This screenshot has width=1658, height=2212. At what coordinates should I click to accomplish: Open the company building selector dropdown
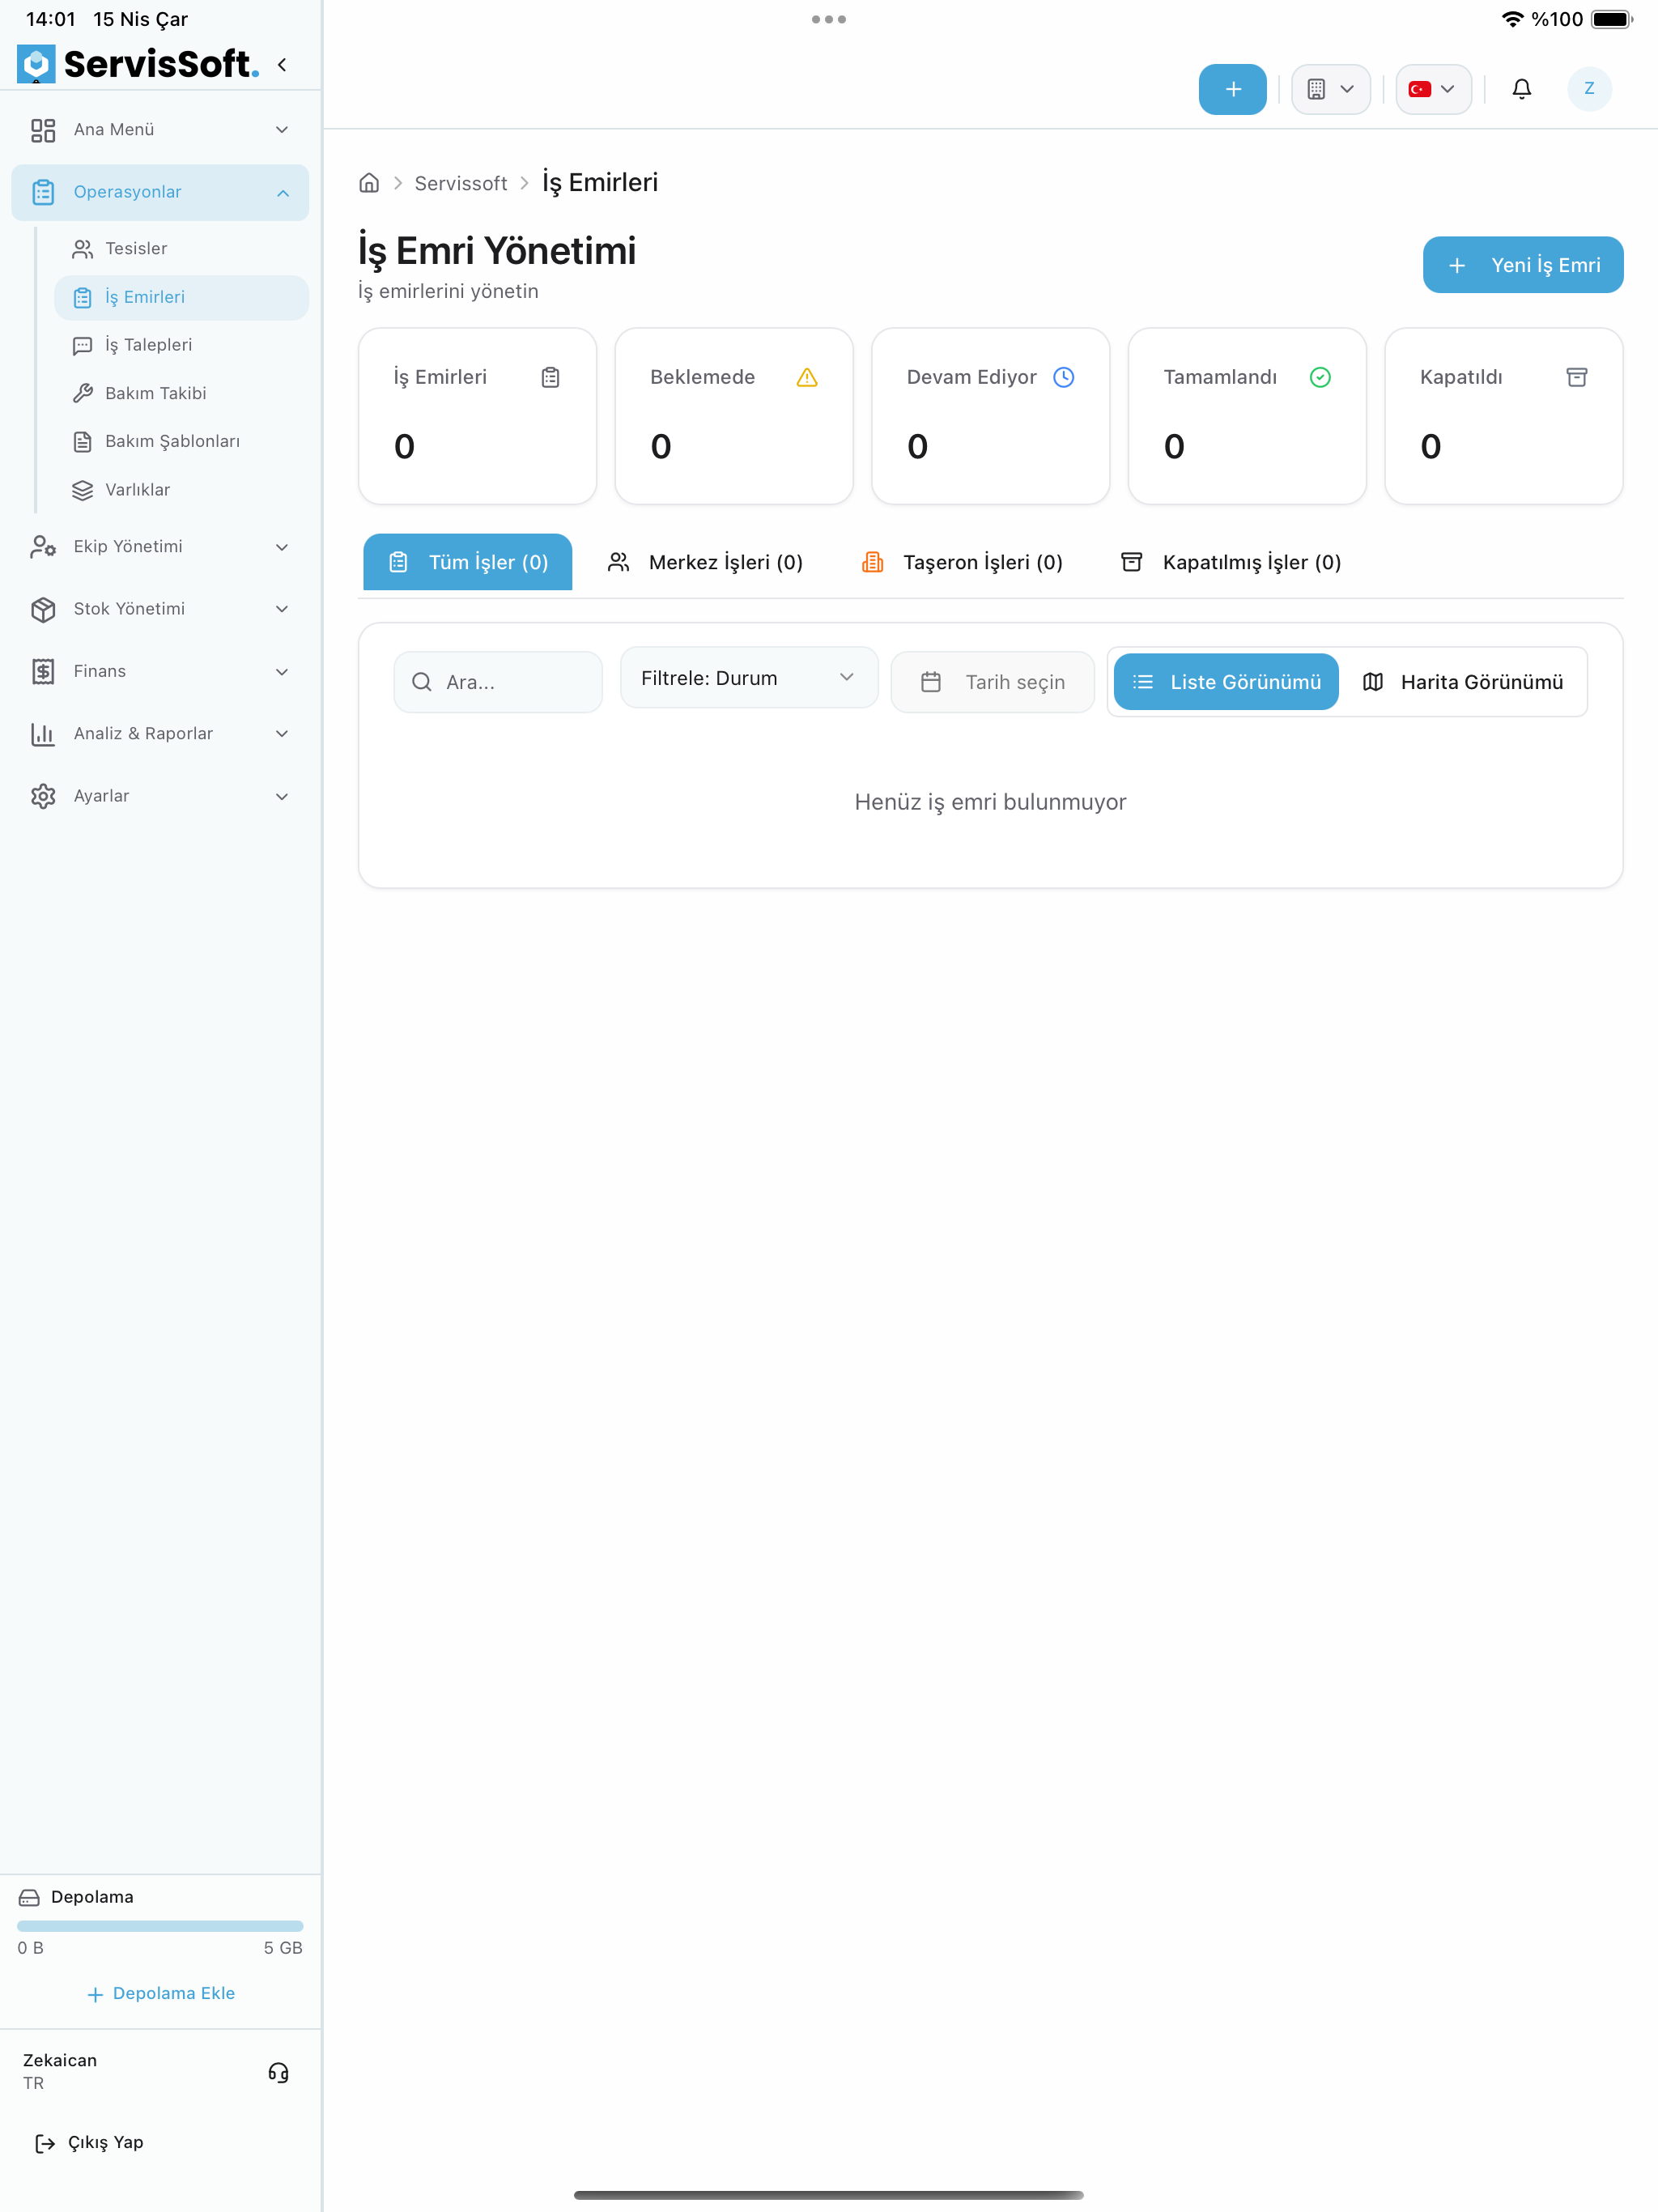[x=1330, y=89]
